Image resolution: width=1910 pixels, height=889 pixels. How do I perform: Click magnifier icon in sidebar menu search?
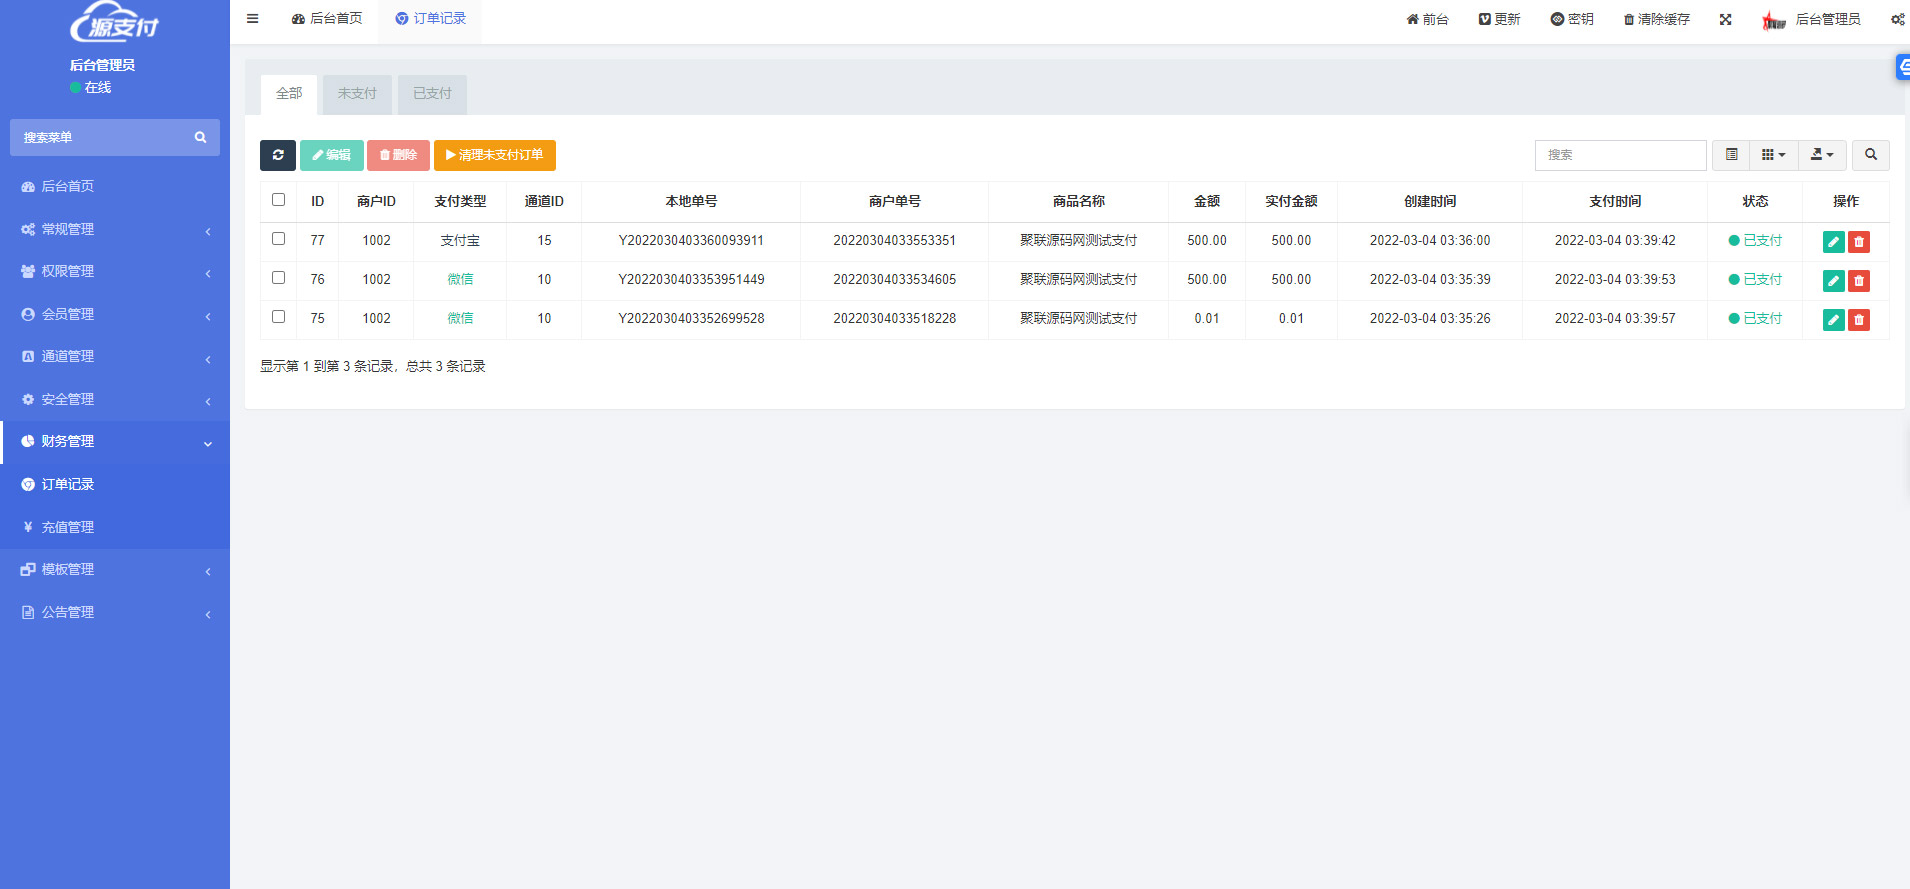click(x=200, y=138)
